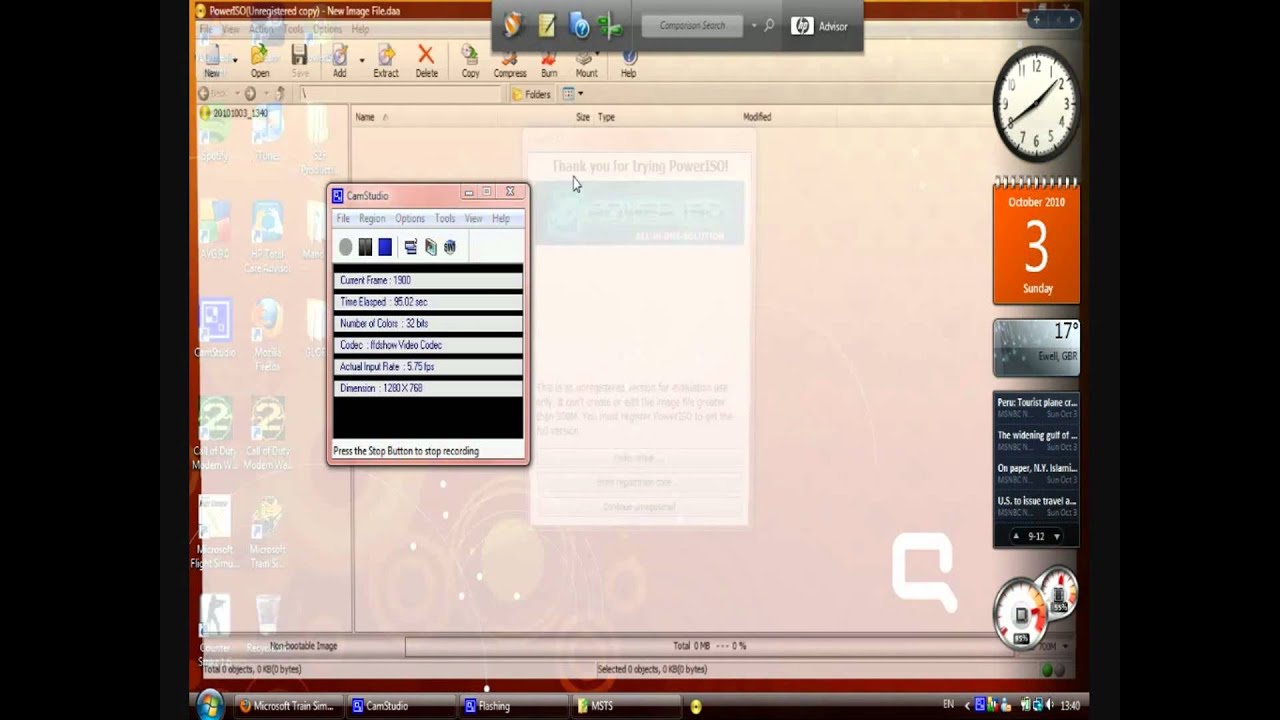This screenshot has height=720, width=1280.
Task: Pause recording with CamStudio pause button
Action: tap(365, 247)
